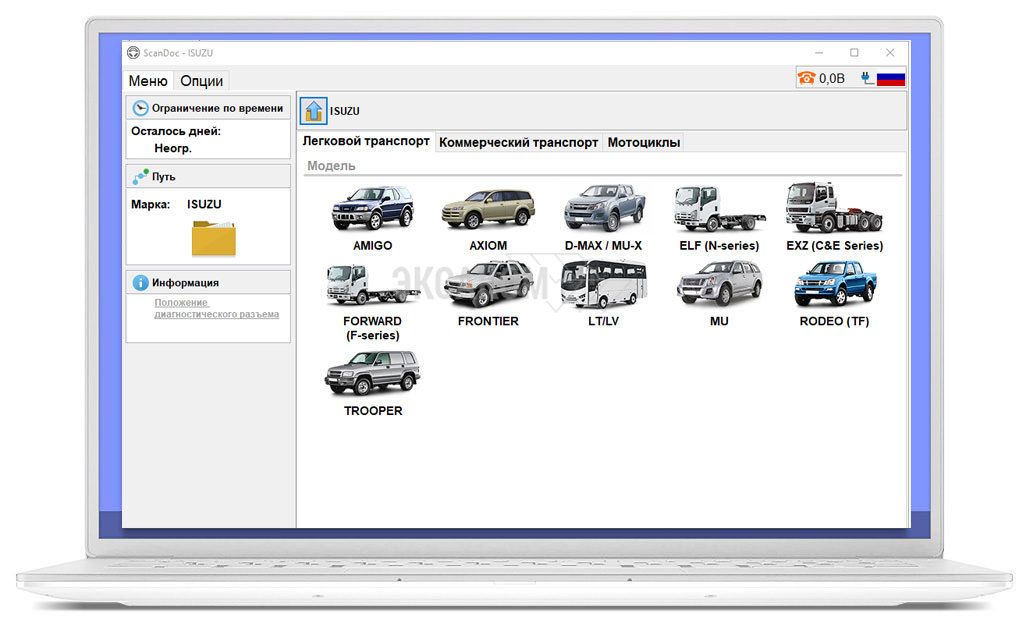Open the FORWARD (F-series) truck
This screenshot has height=626, width=1024.
pos(372,285)
